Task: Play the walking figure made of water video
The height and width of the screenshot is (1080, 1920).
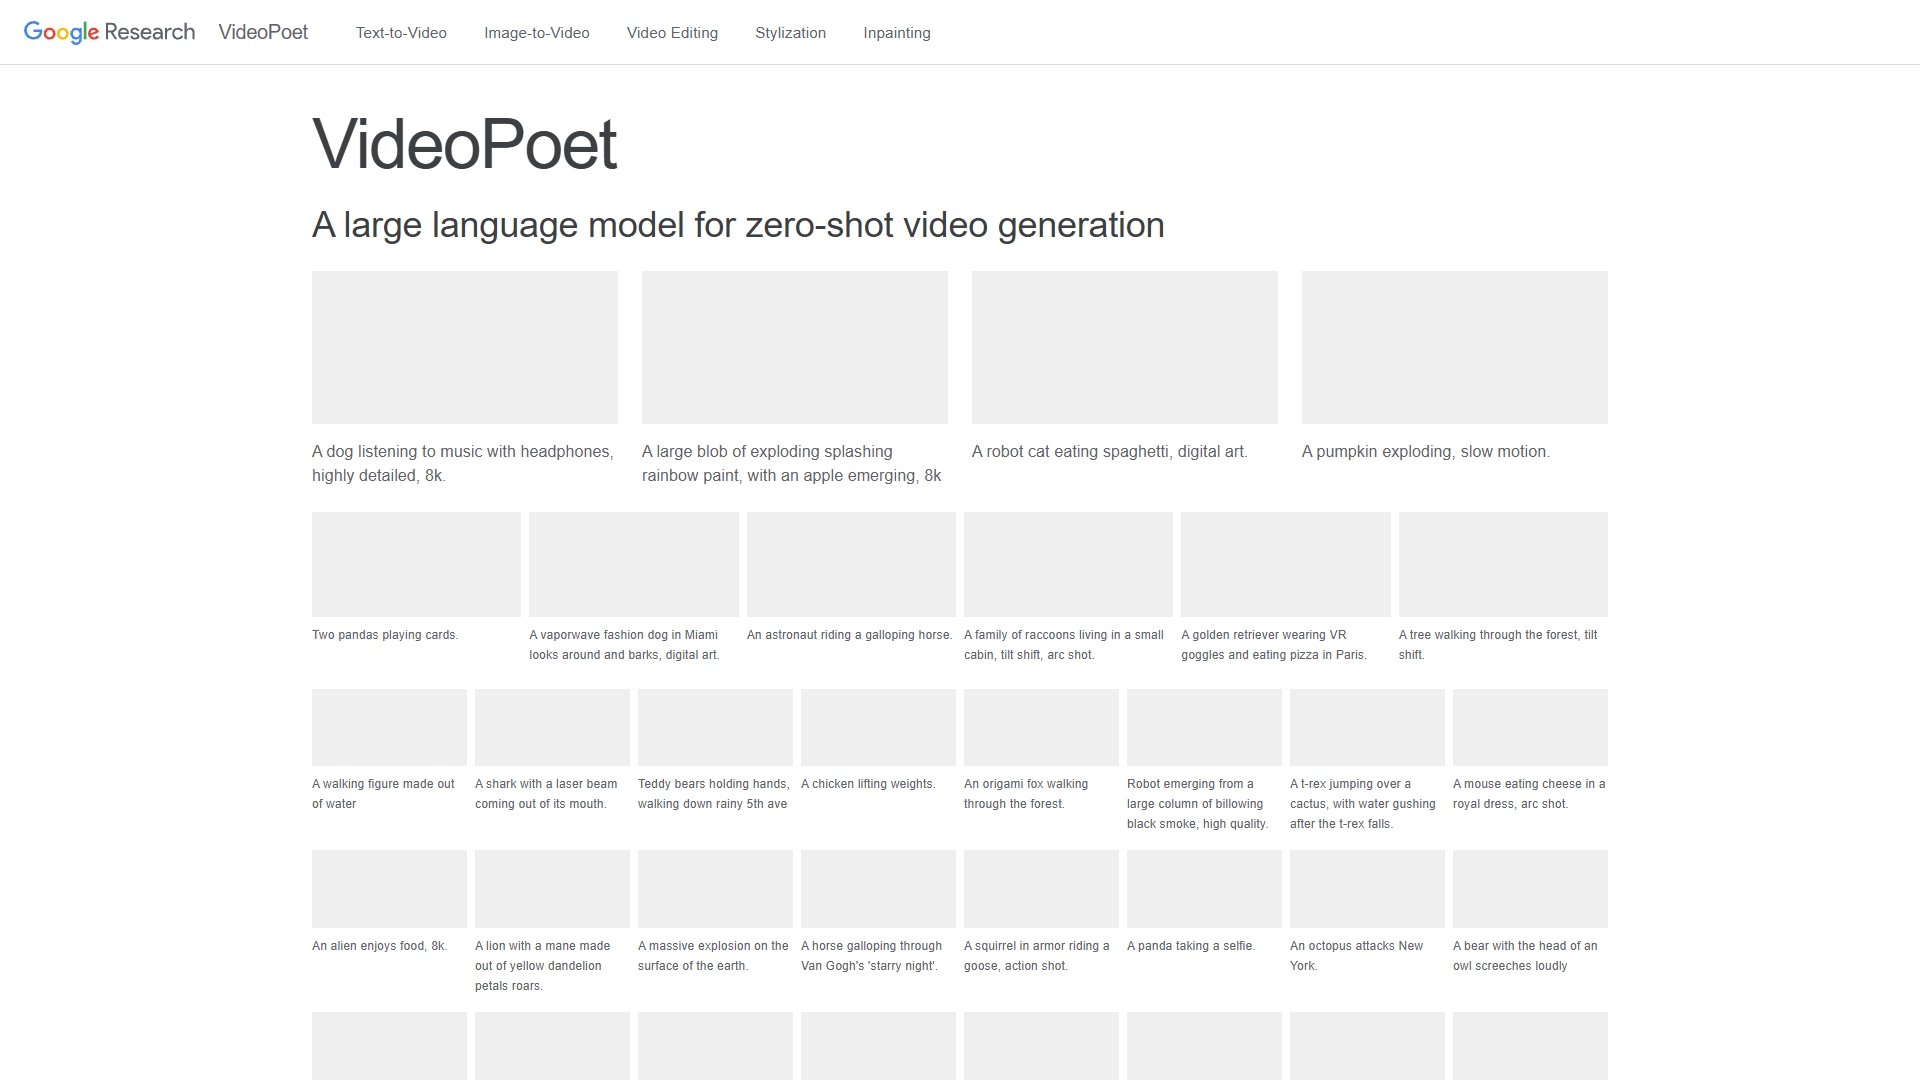Action: tap(389, 727)
